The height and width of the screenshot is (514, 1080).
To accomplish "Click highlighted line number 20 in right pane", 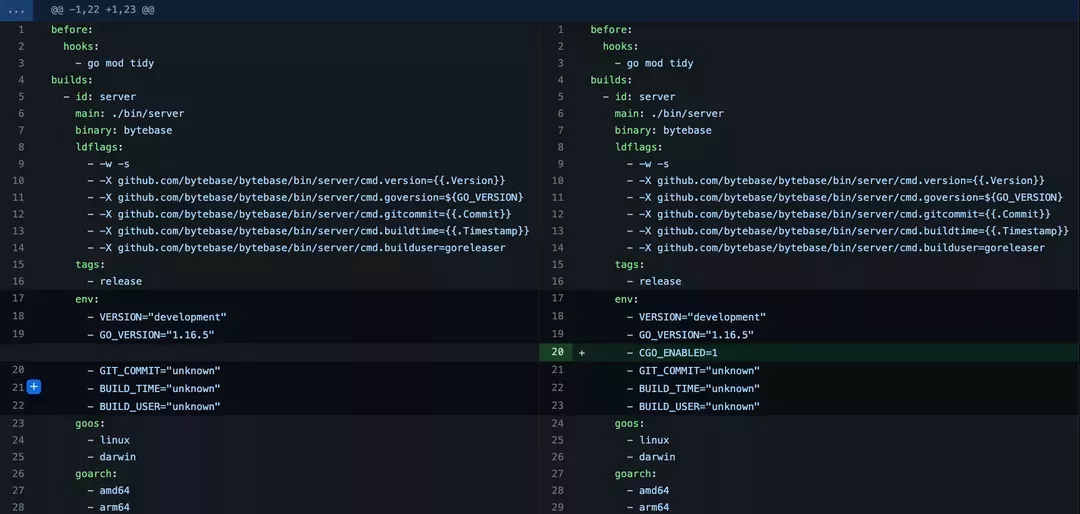I will 558,352.
